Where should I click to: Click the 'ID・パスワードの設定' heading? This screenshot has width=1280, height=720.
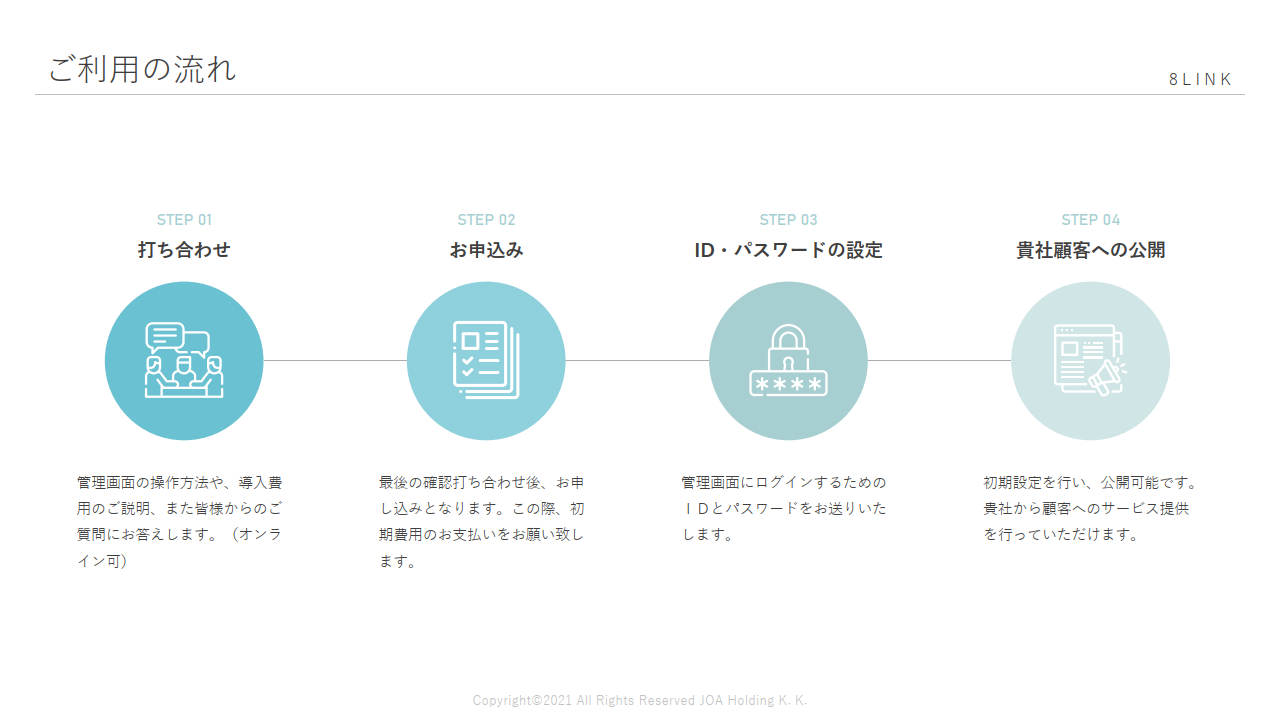[788, 250]
